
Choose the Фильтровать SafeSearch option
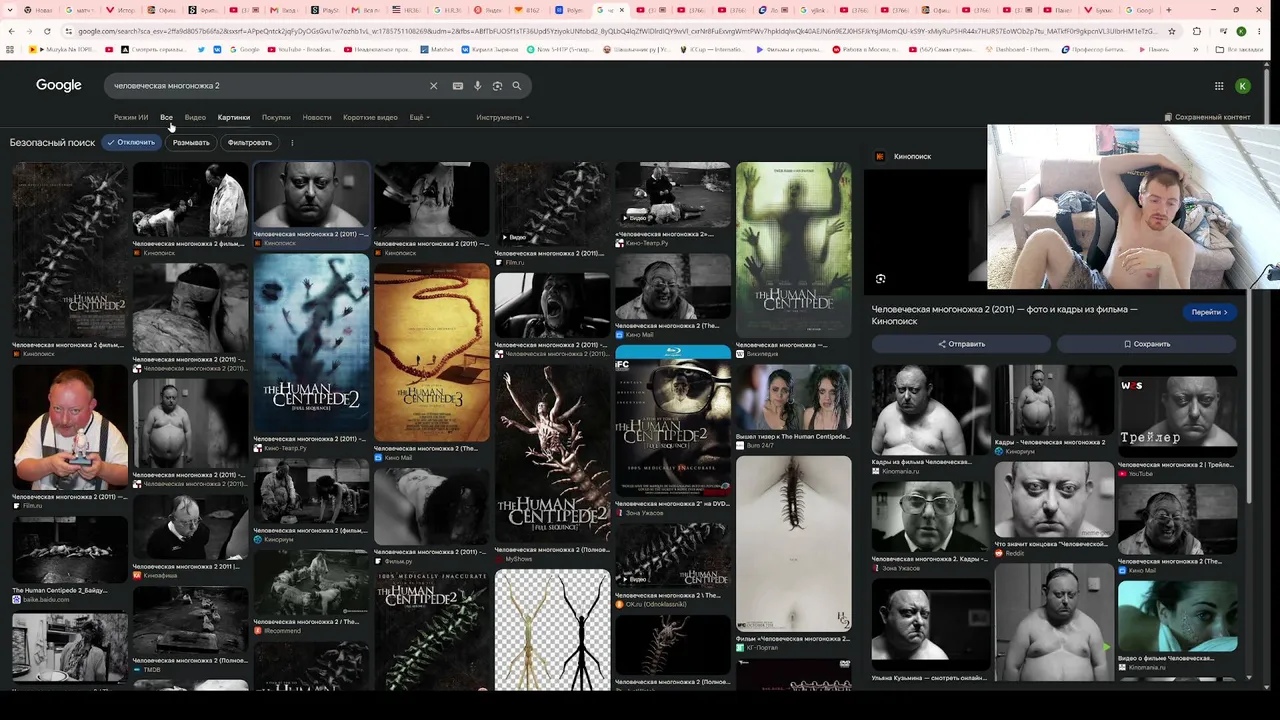pyautogui.click(x=249, y=143)
